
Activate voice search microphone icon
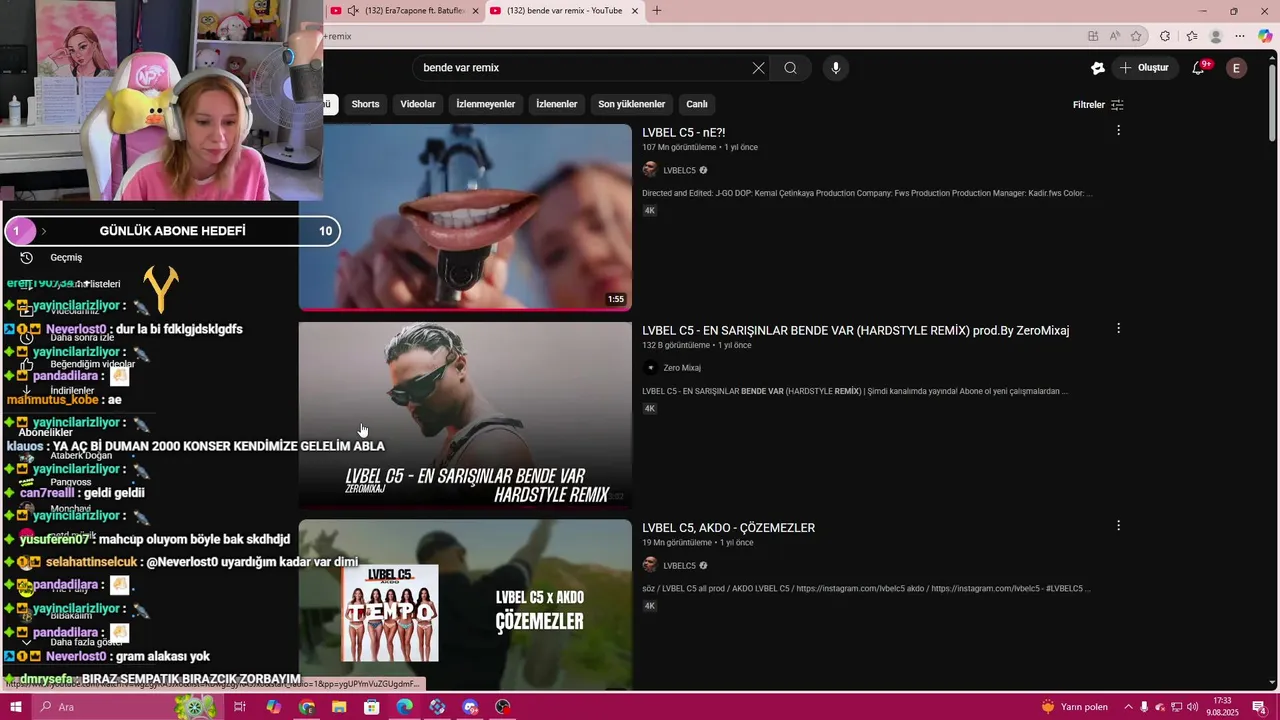coord(836,68)
